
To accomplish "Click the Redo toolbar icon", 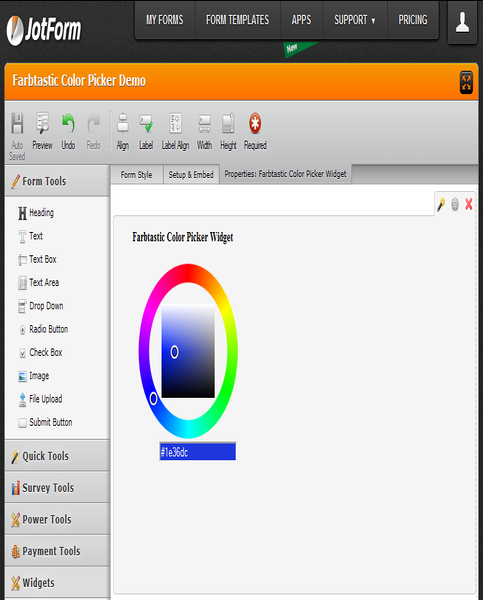I will click(93, 131).
